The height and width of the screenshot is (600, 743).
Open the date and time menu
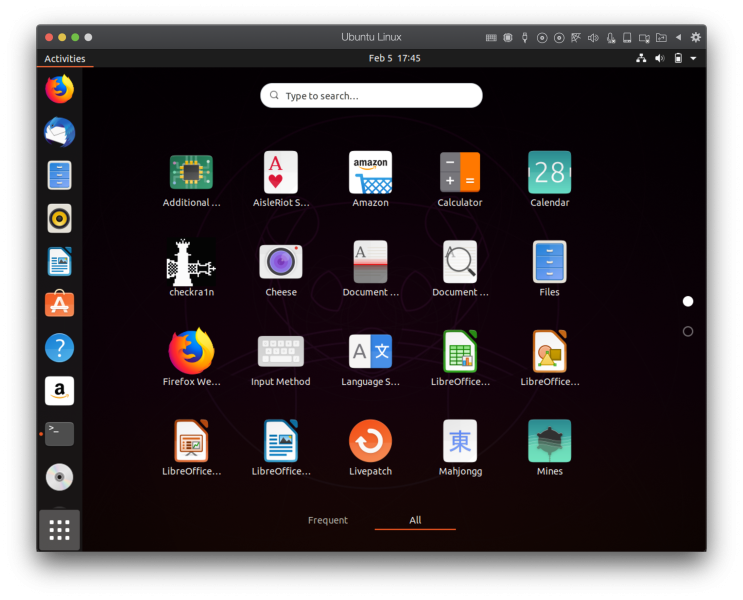(394, 59)
